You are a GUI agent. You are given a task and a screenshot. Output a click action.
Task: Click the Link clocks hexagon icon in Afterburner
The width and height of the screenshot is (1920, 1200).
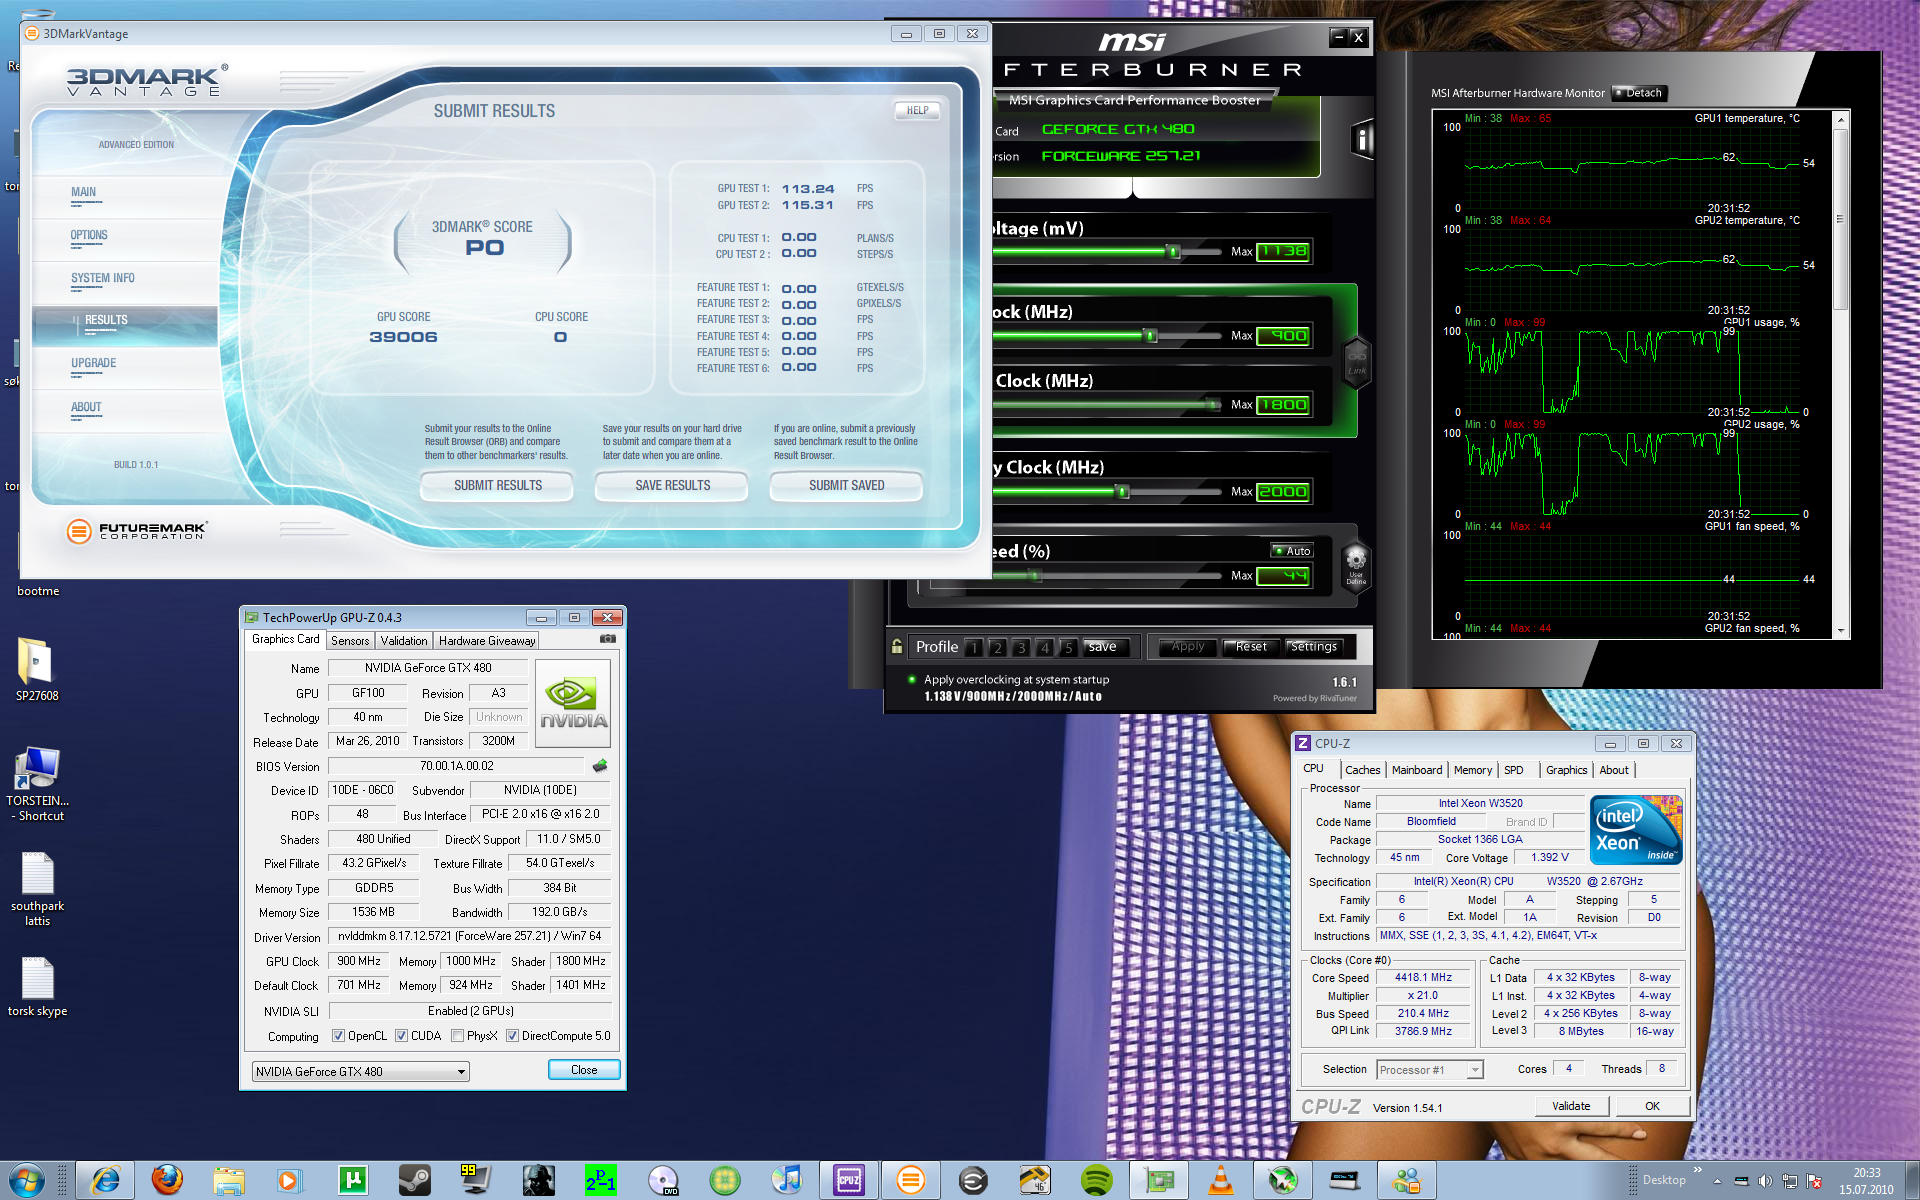[1356, 361]
